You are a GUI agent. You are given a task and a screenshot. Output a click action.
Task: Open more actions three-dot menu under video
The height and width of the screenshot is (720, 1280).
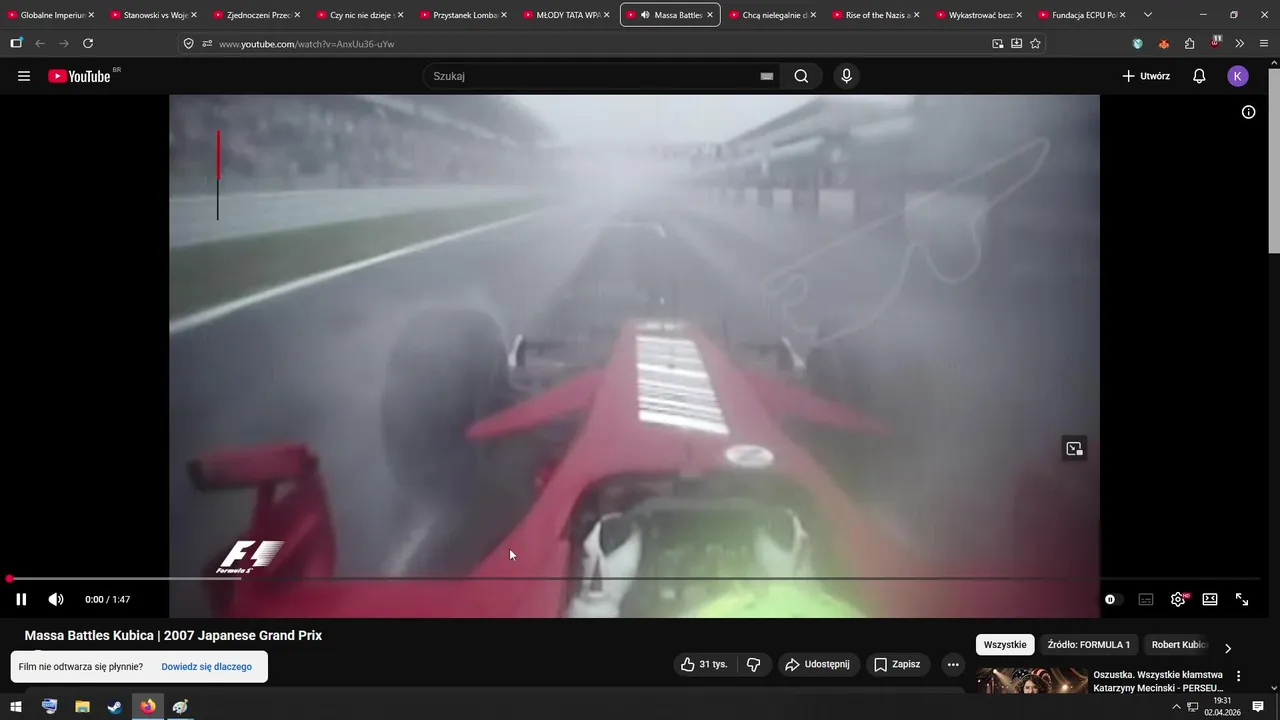[x=953, y=664]
